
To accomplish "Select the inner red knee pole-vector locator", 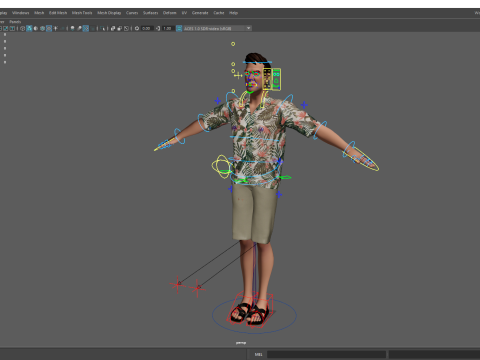I will tap(198, 288).
